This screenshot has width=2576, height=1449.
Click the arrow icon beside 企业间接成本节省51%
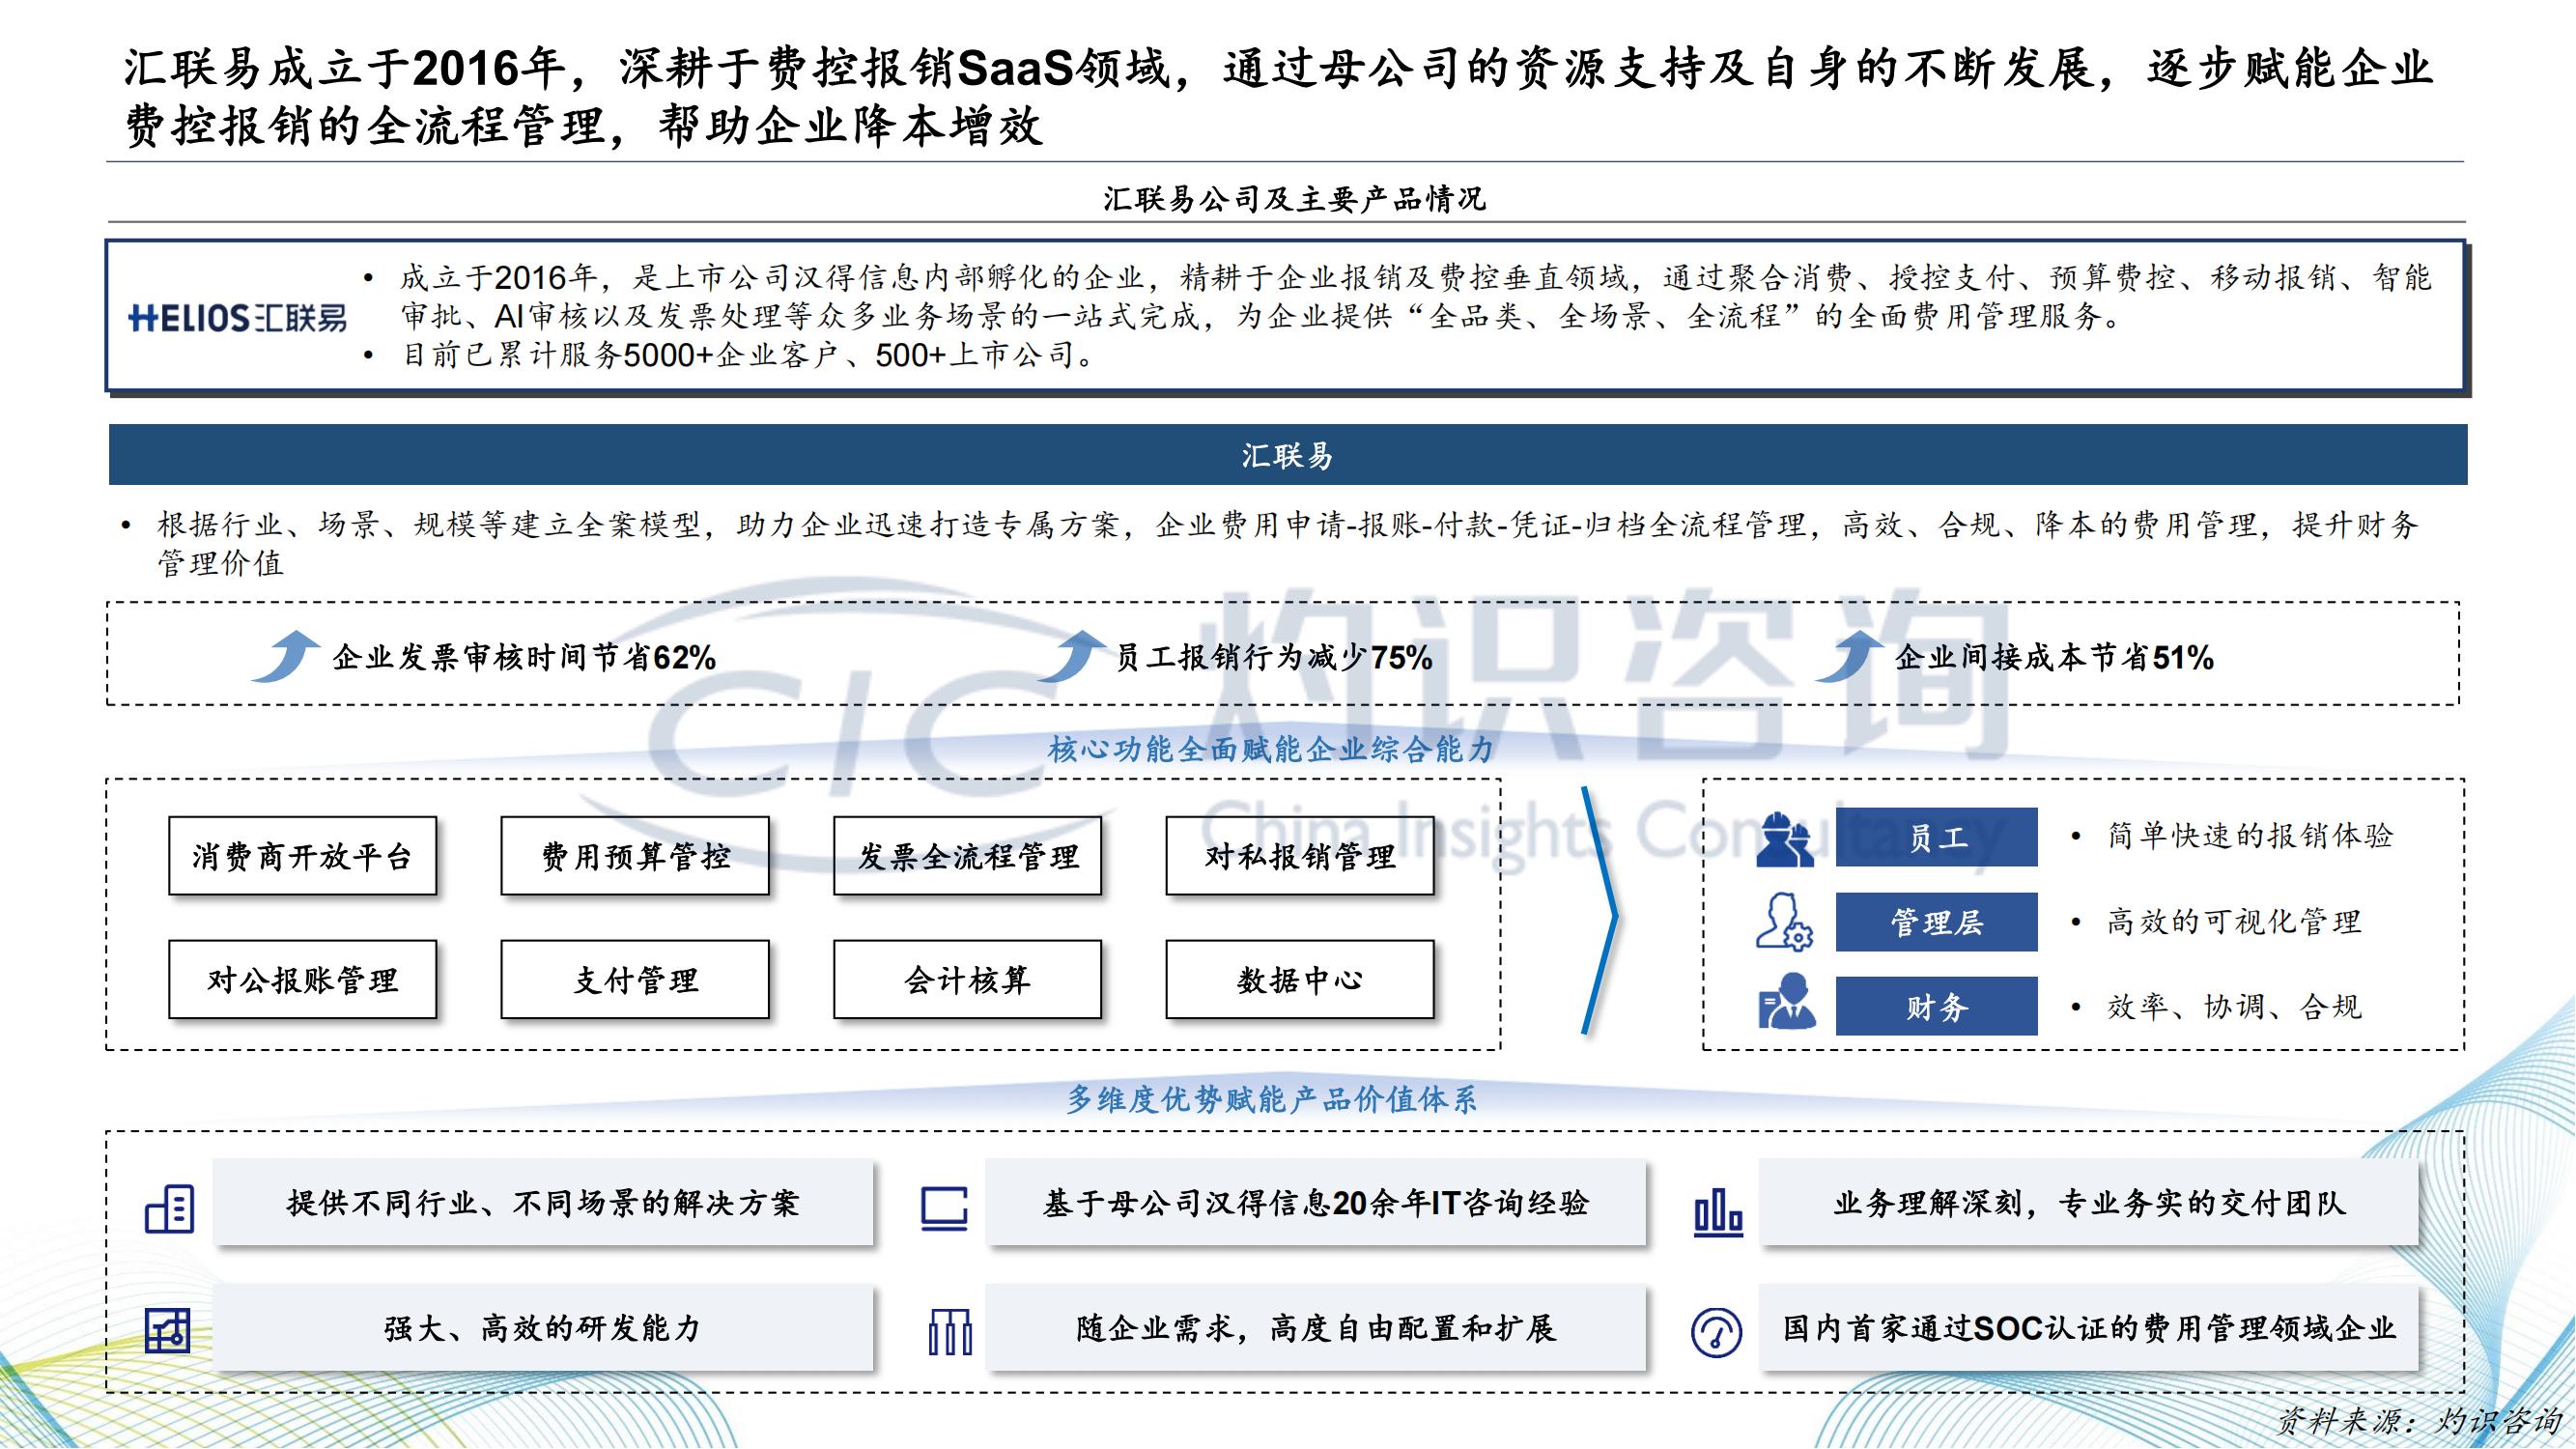[x=1850, y=656]
